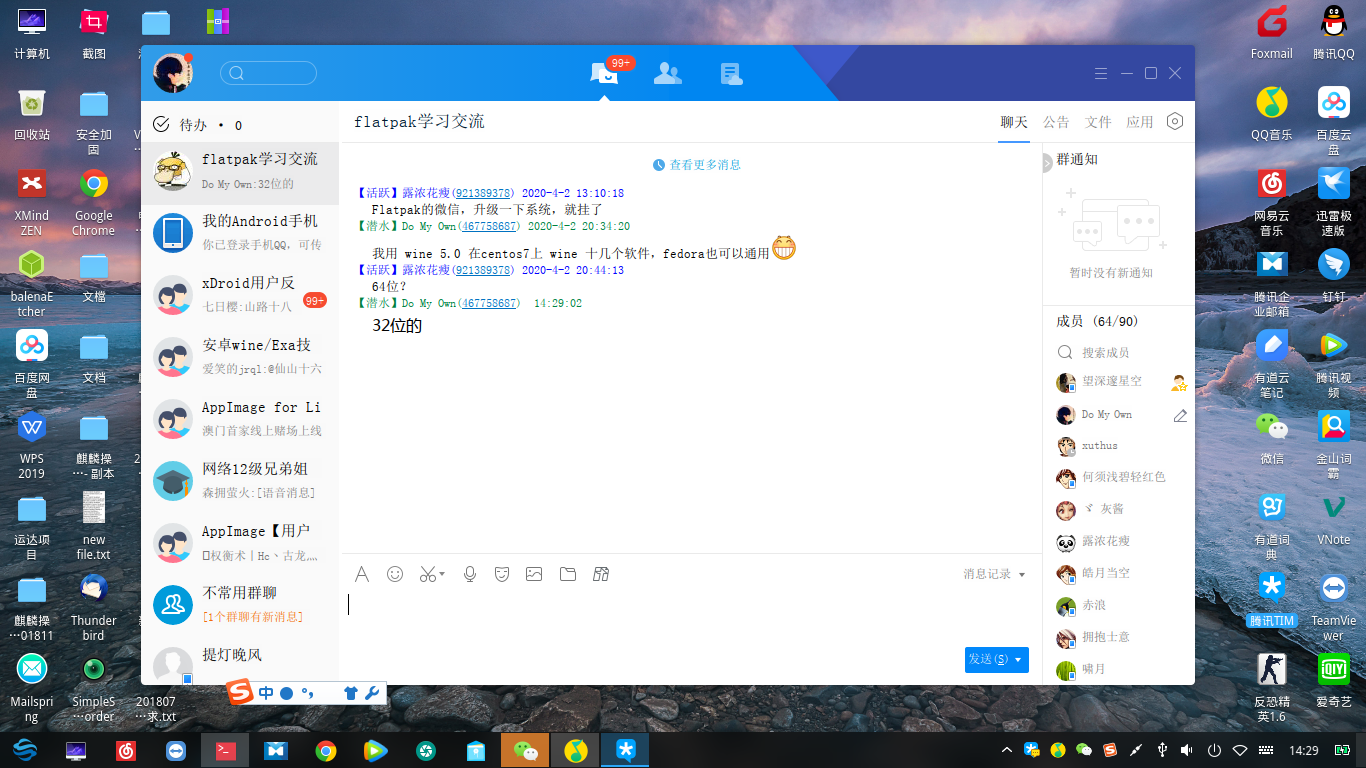This screenshot has height=768, width=1366.
Task: Take a screenshot using the scissors icon
Action: pos(425,574)
